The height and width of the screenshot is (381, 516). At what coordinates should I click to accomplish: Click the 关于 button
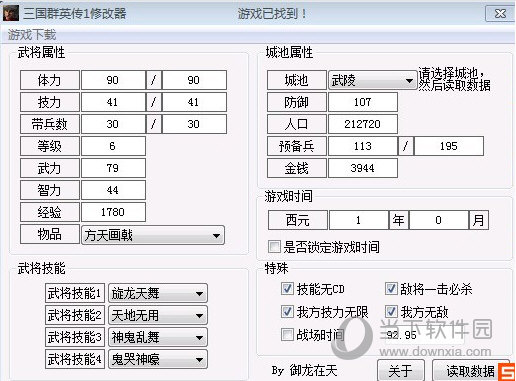coord(401,370)
